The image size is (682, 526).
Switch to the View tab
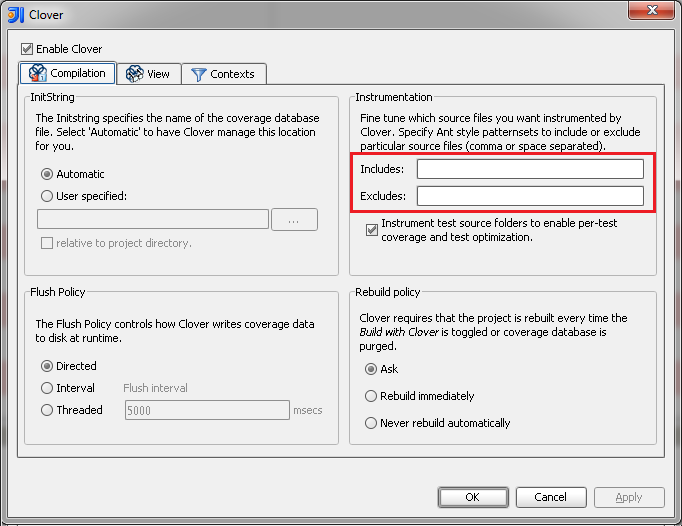point(148,74)
